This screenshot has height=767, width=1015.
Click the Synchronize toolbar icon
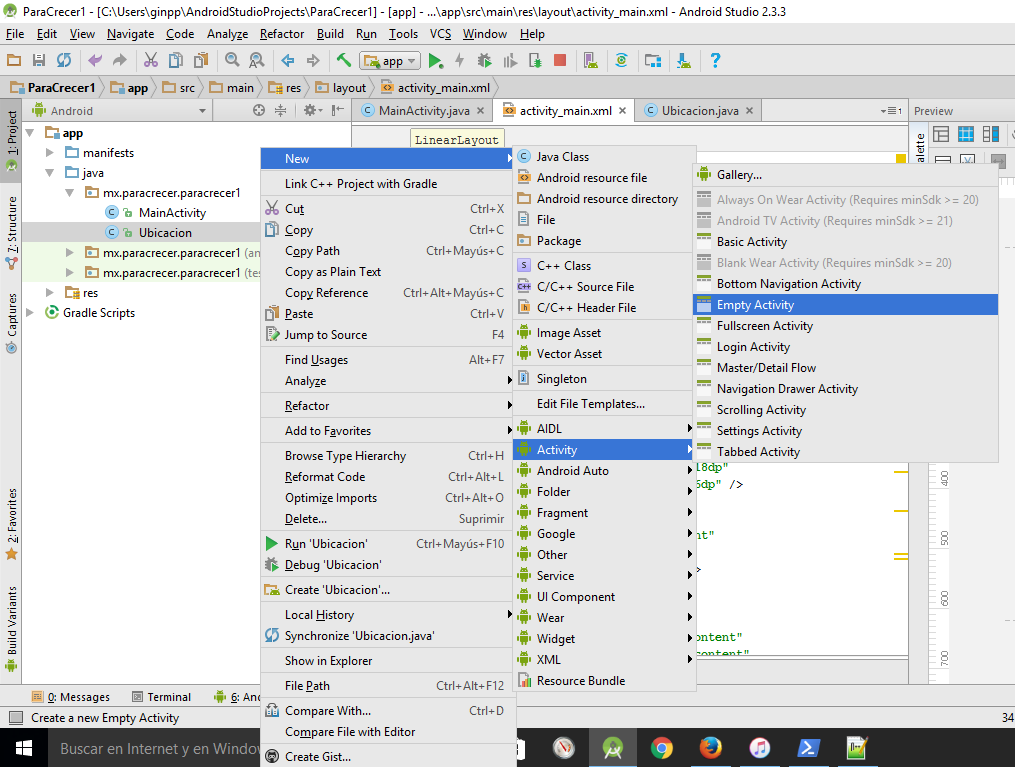click(x=63, y=61)
